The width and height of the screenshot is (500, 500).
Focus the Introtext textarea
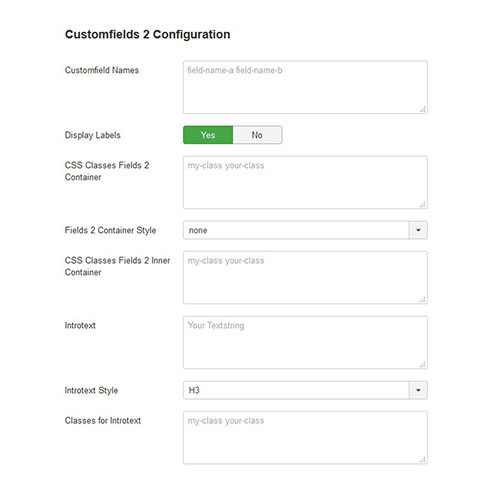click(305, 342)
